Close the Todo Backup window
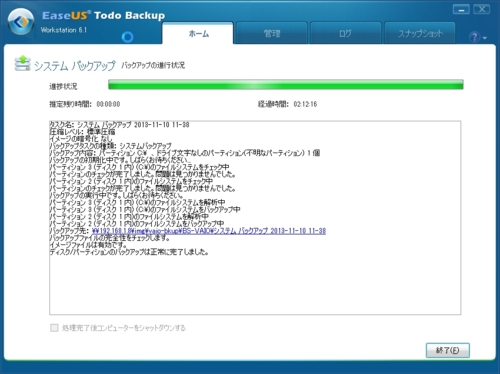Viewport: 500px width, 374px height. [482, 10]
